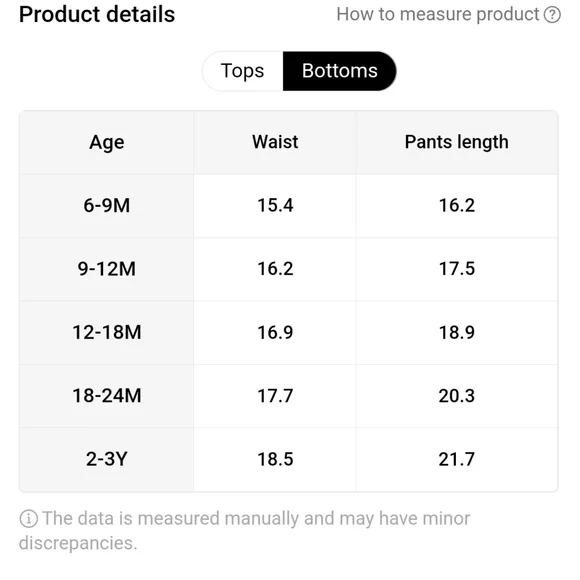Click the manual measurement disclaimer text

click(x=245, y=531)
